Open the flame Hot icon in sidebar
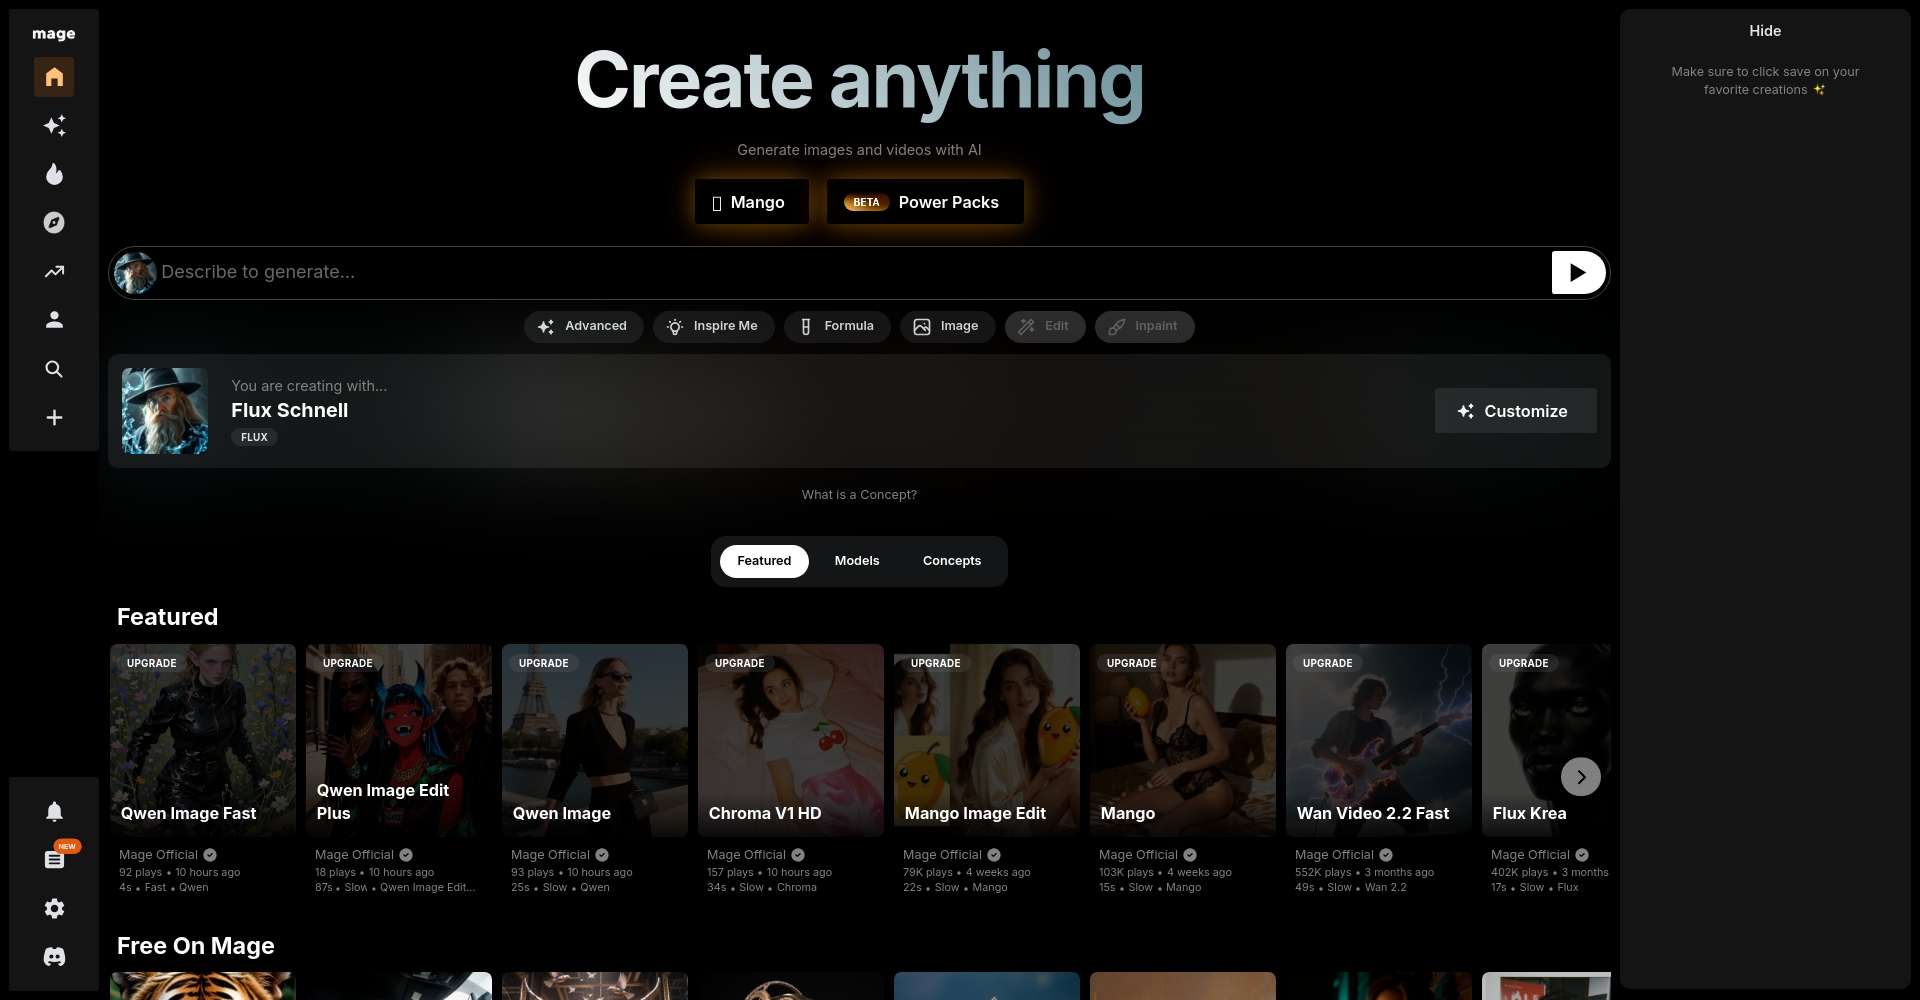The image size is (1920, 1000). click(54, 174)
